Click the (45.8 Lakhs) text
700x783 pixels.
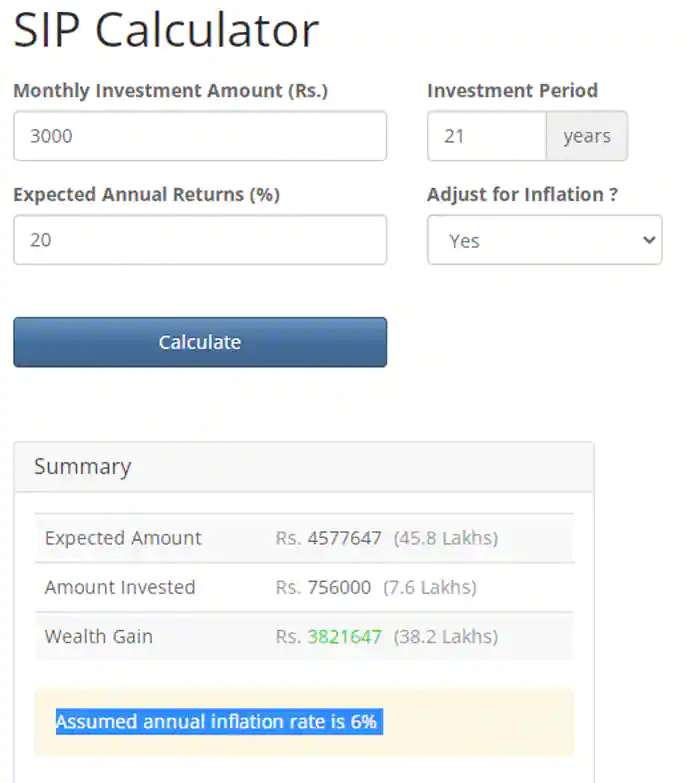pos(446,538)
